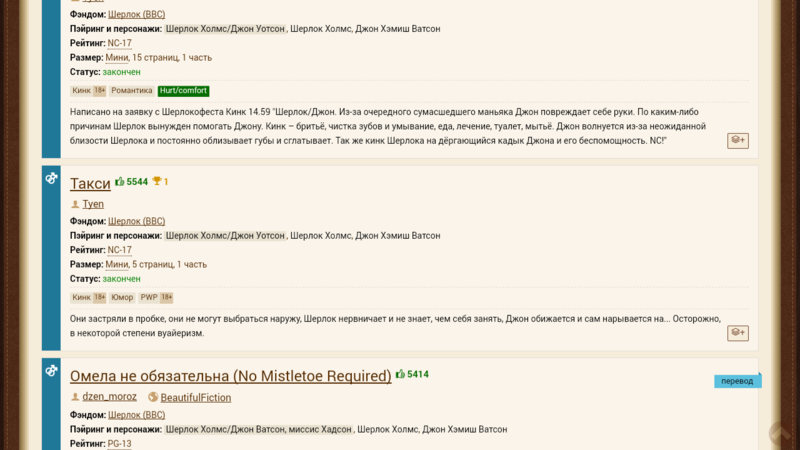This screenshot has width=800, height=450.
Task: Open the story titled Такси
Action: coord(90,184)
